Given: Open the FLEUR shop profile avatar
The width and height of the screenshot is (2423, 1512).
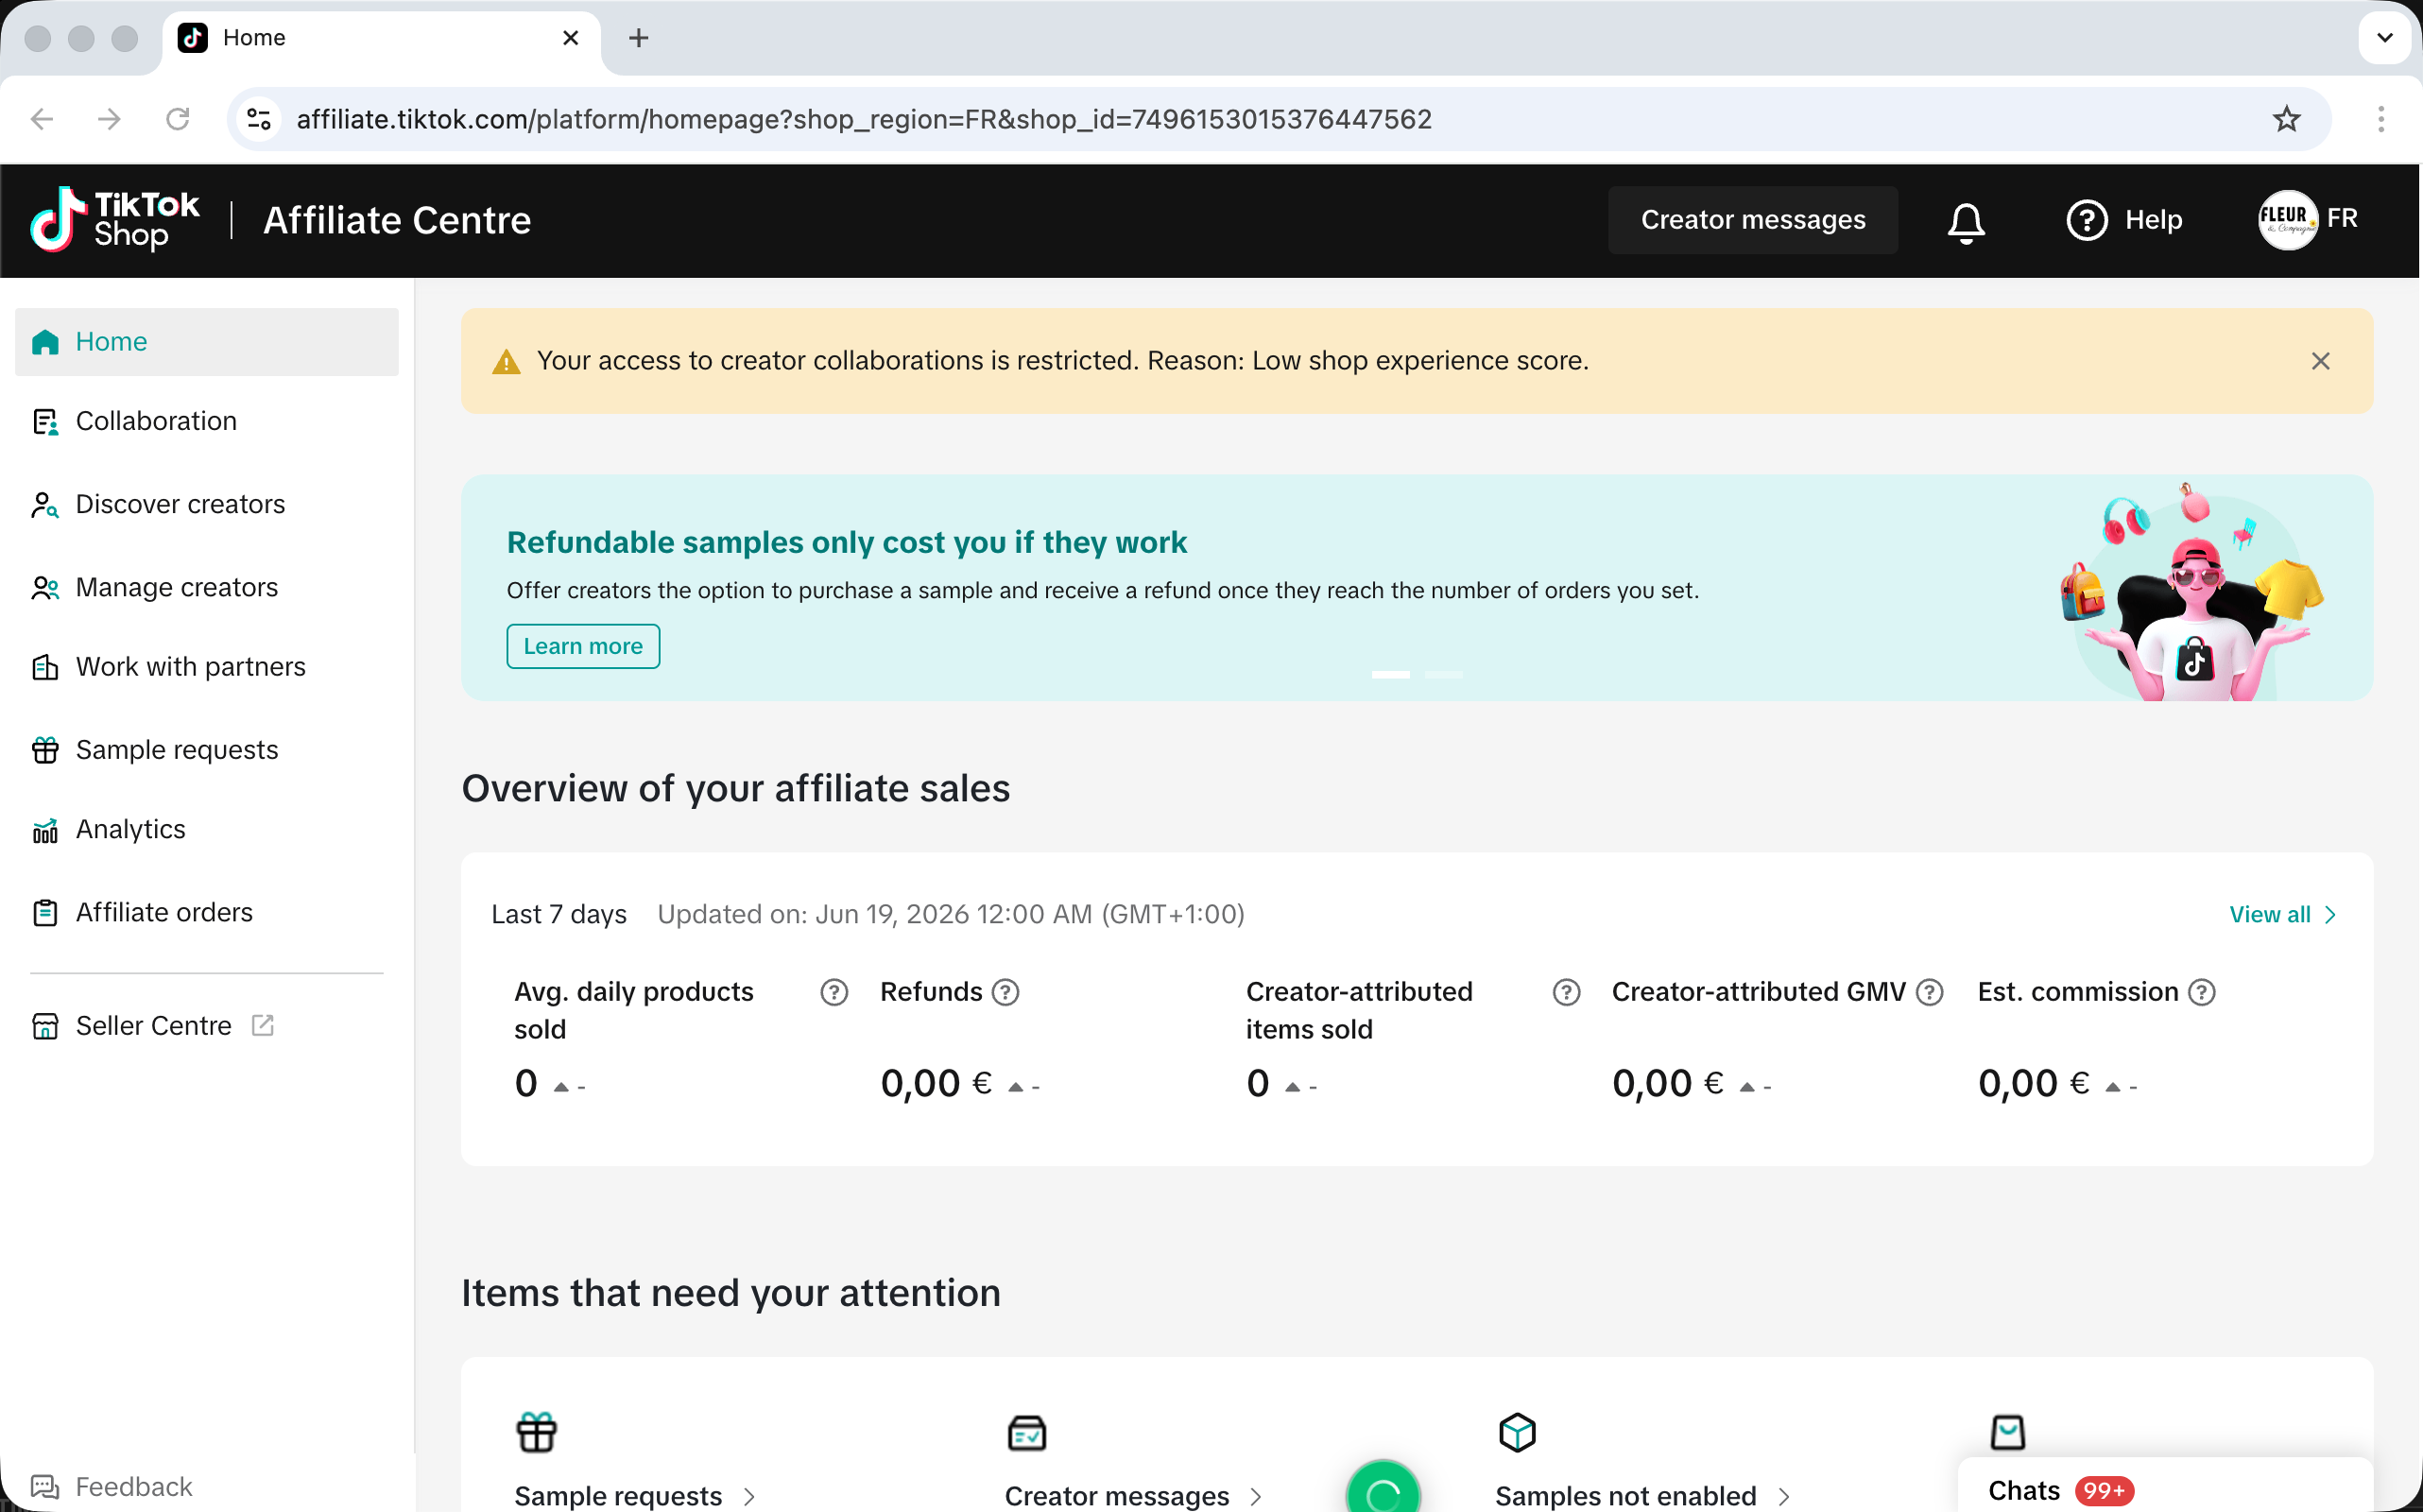Looking at the screenshot, I should point(2287,220).
